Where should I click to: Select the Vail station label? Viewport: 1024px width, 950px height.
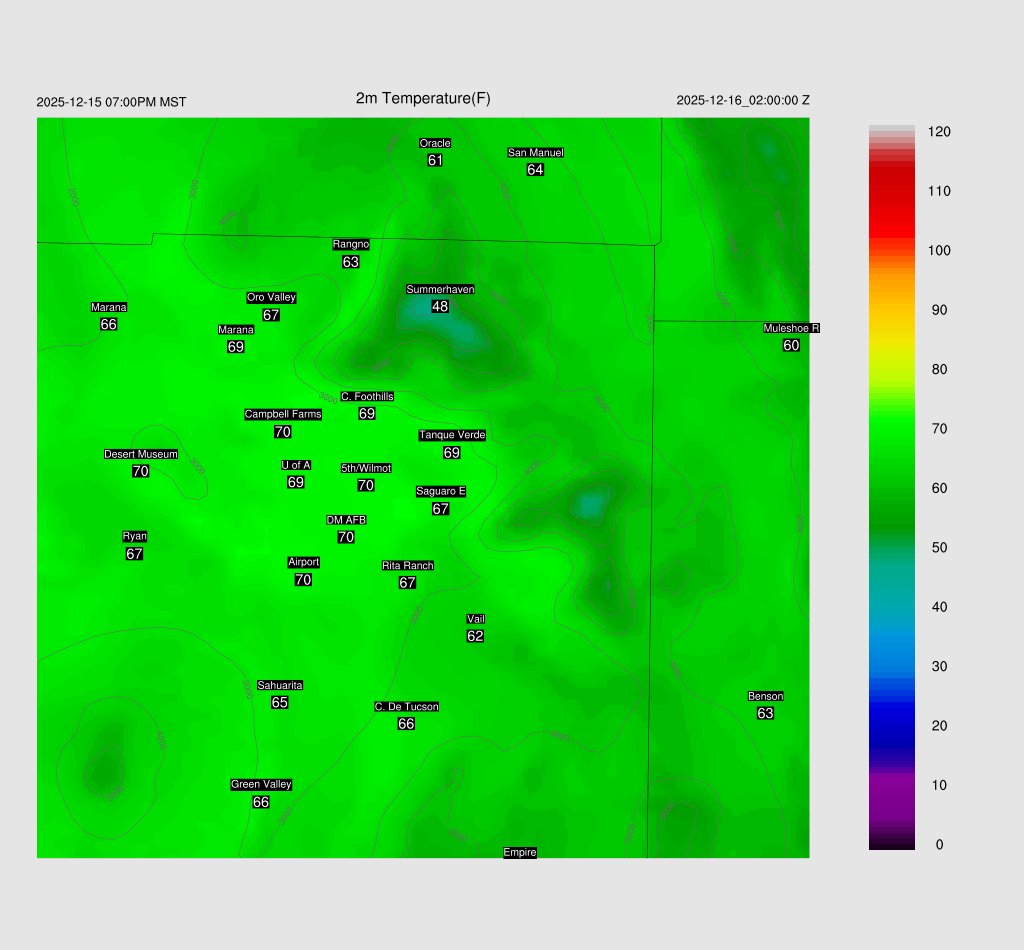point(476,619)
